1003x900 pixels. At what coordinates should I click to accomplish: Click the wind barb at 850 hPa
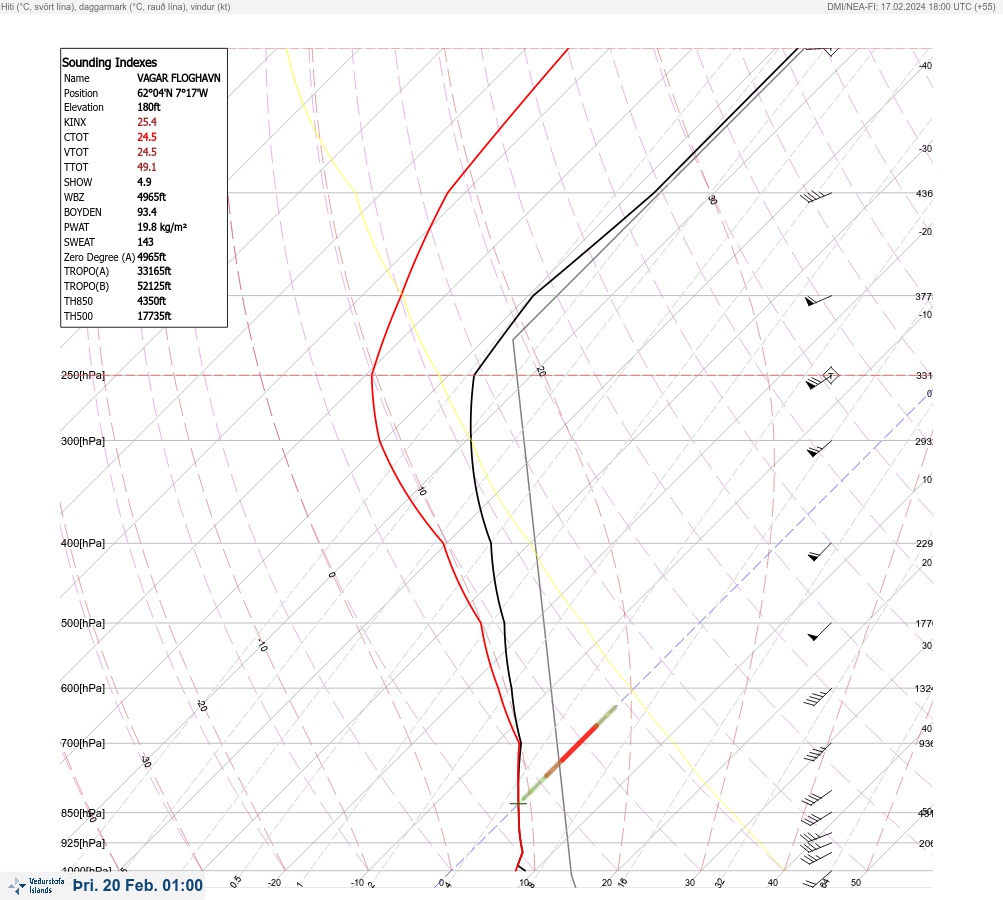816,819
